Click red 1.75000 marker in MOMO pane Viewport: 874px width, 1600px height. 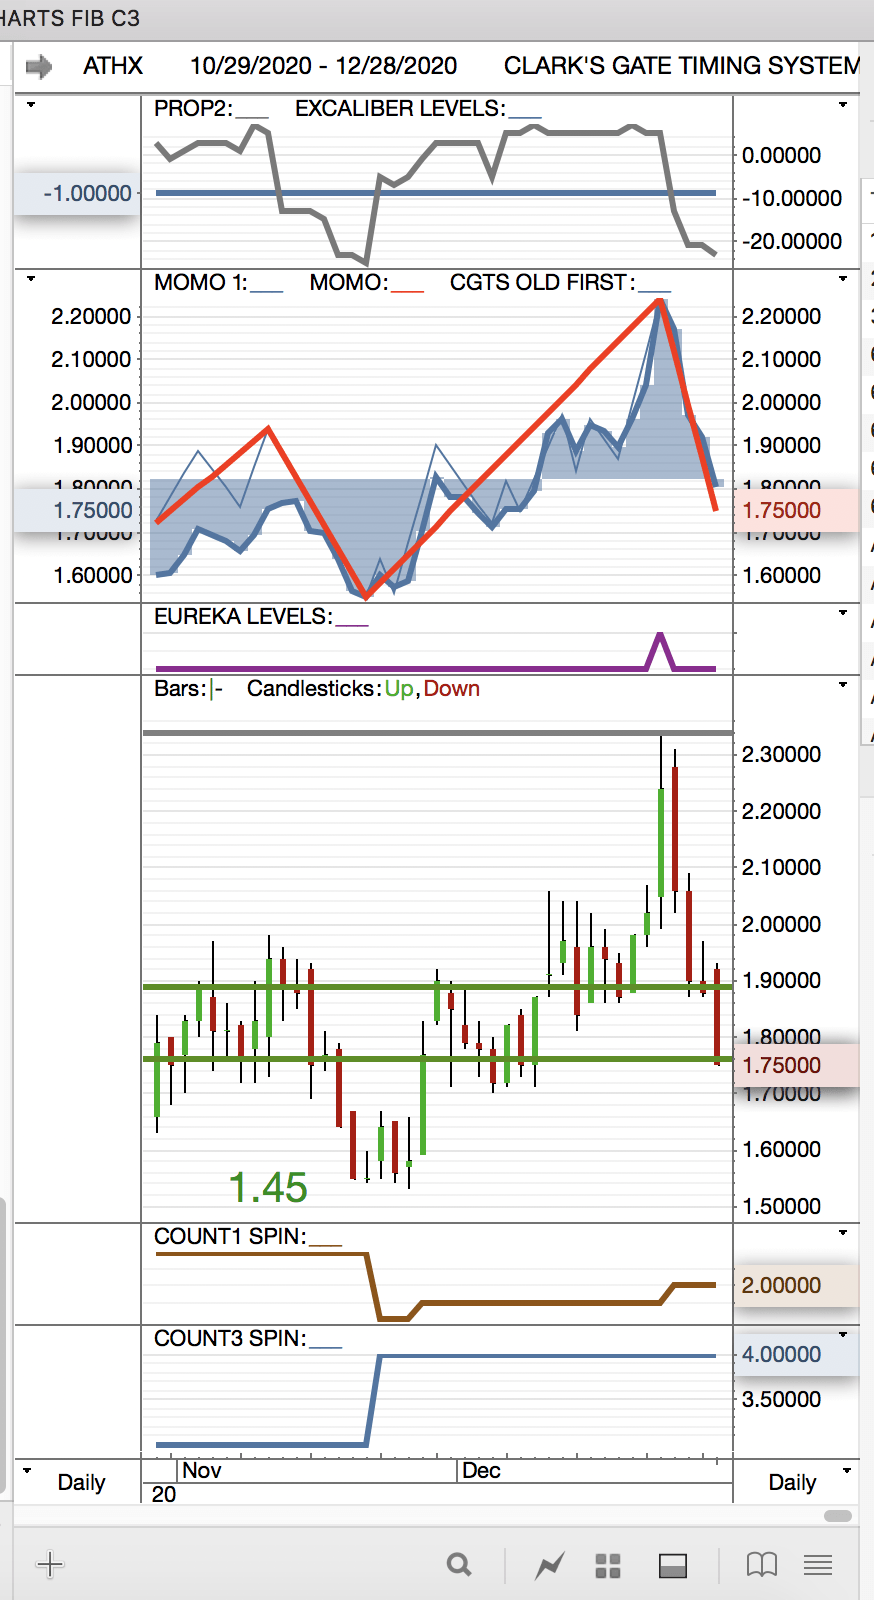tap(796, 511)
